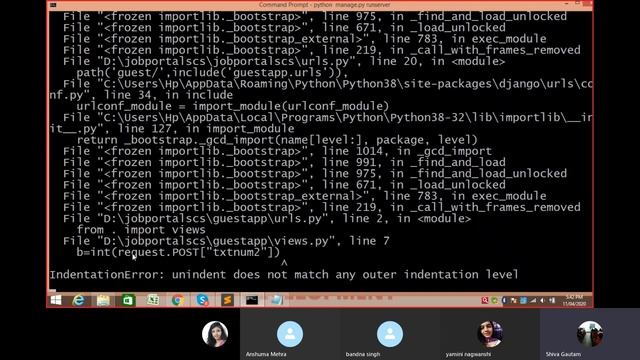This screenshot has height=360, width=640.
Task: Click guestapp\urls.py line 2 traceback entry
Action: 267,218
